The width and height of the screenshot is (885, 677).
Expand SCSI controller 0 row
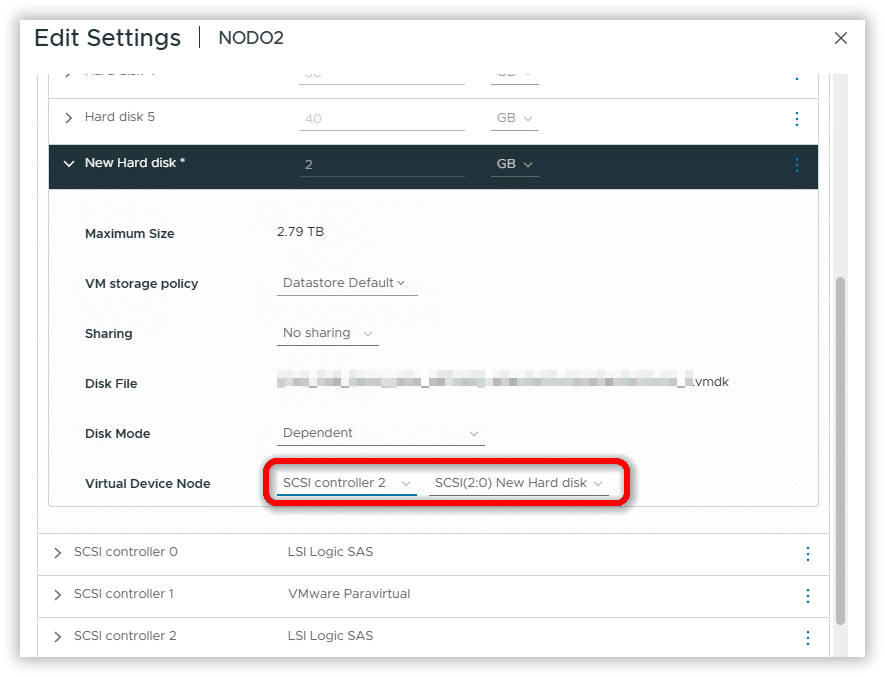coord(57,553)
